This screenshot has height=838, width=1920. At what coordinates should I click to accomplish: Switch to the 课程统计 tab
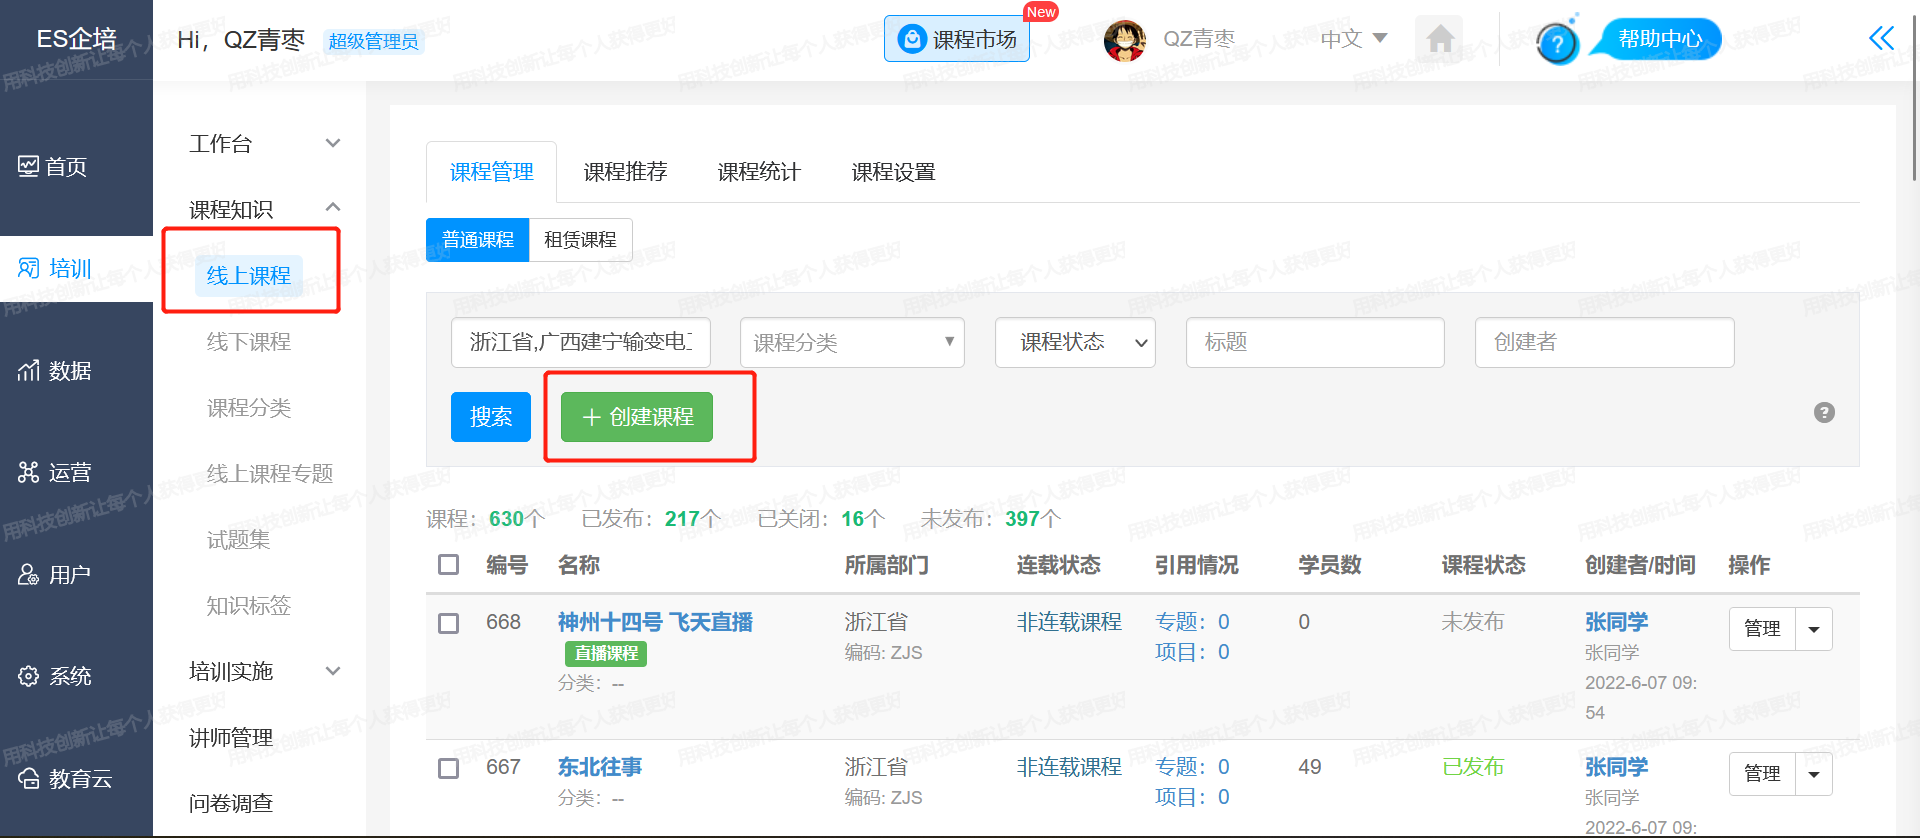[759, 172]
